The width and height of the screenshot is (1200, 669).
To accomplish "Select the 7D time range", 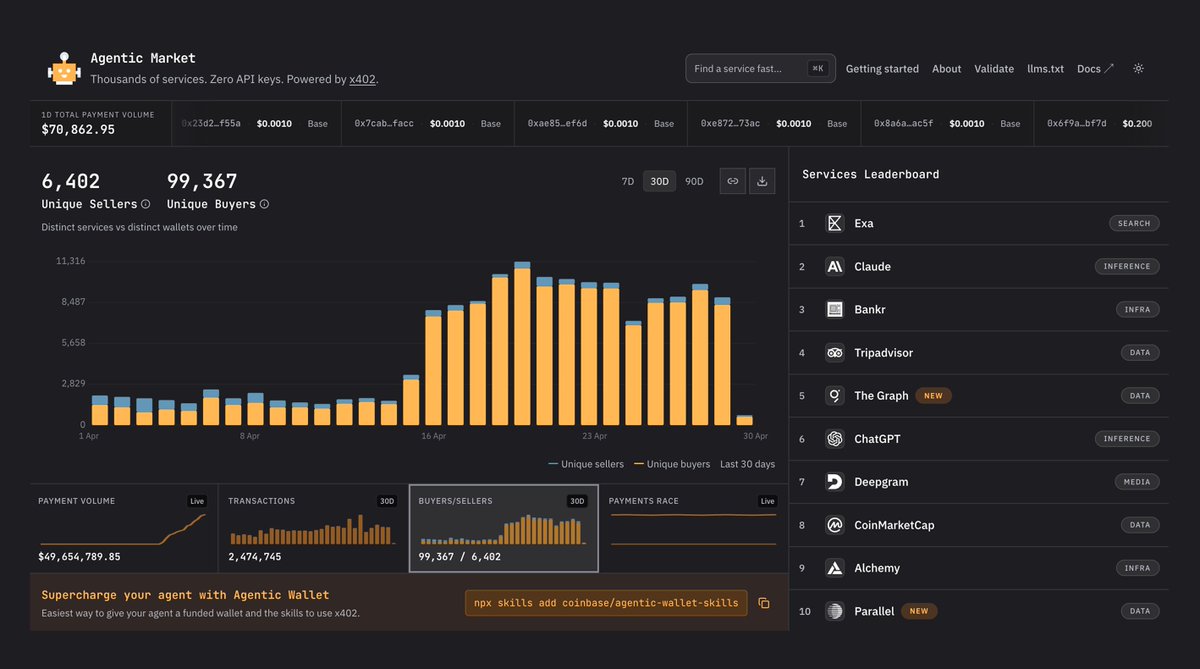I will [x=628, y=181].
